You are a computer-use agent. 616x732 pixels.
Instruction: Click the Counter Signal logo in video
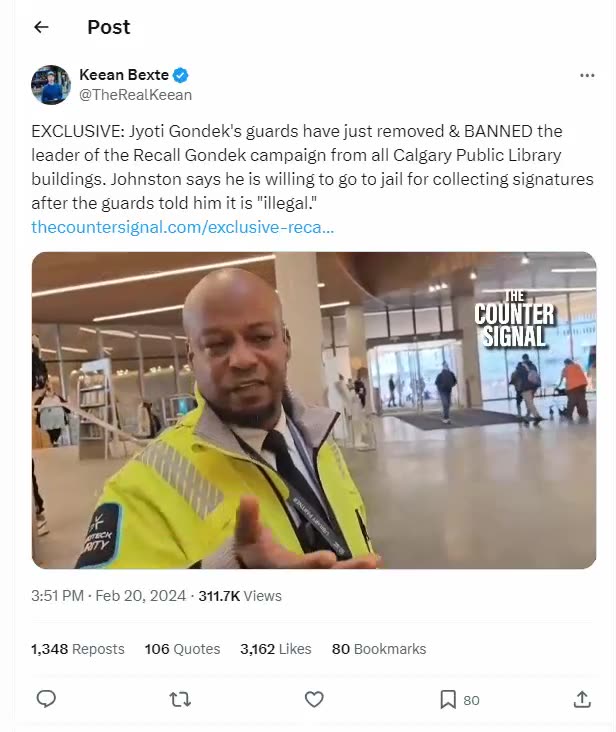[514, 319]
